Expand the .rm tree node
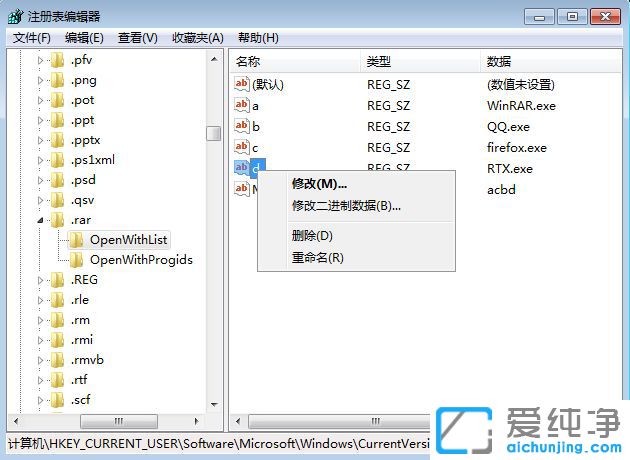The image size is (630, 460). tap(40, 320)
